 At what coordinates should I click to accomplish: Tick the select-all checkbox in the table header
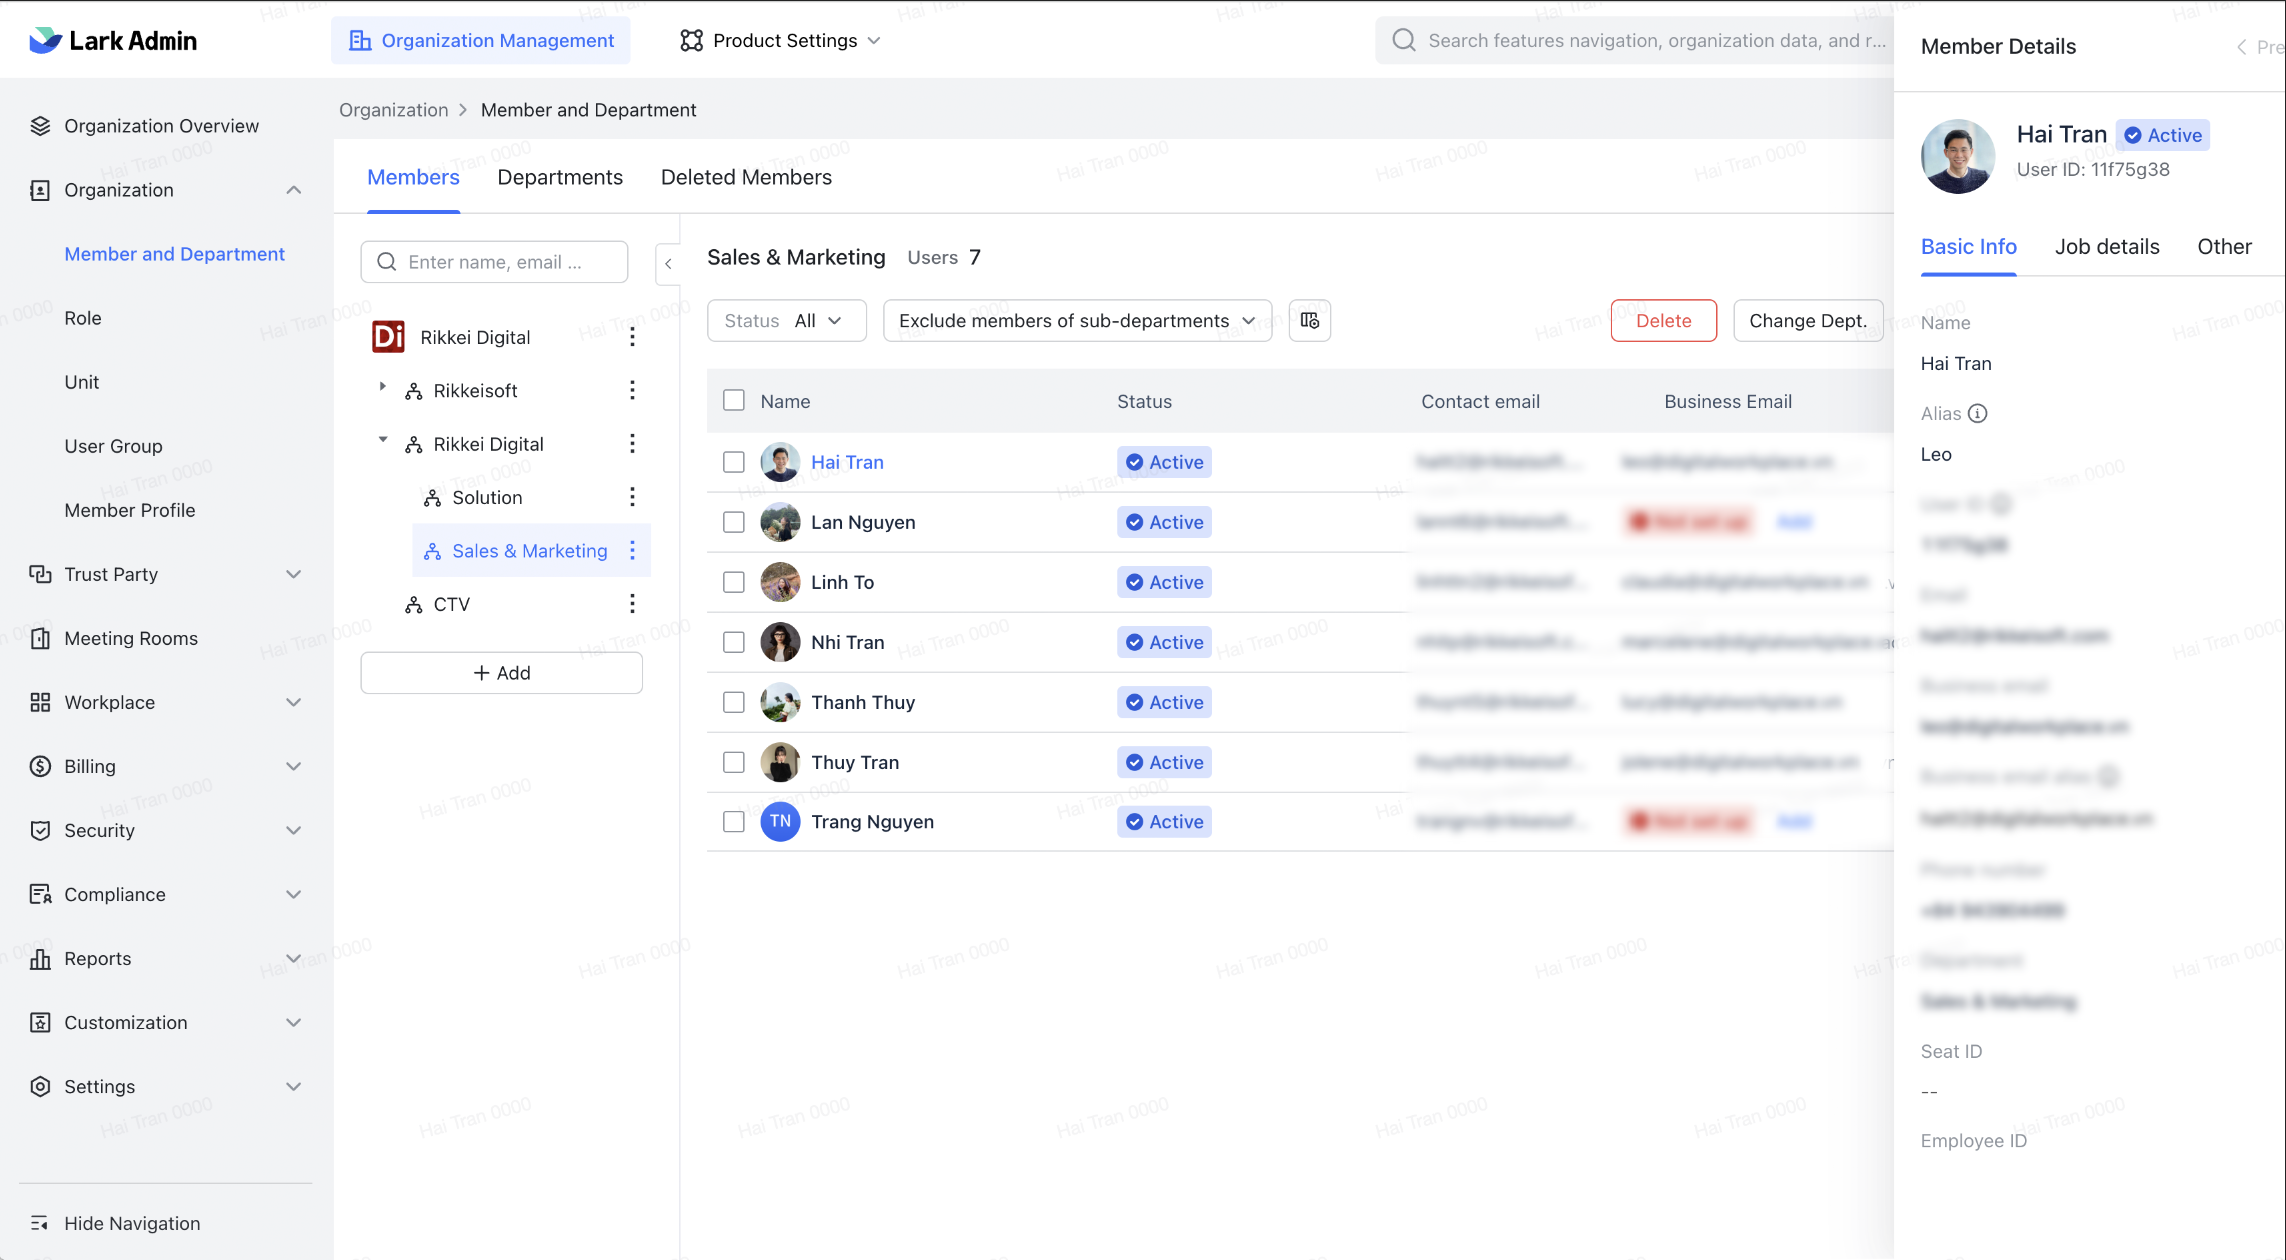[x=734, y=401]
